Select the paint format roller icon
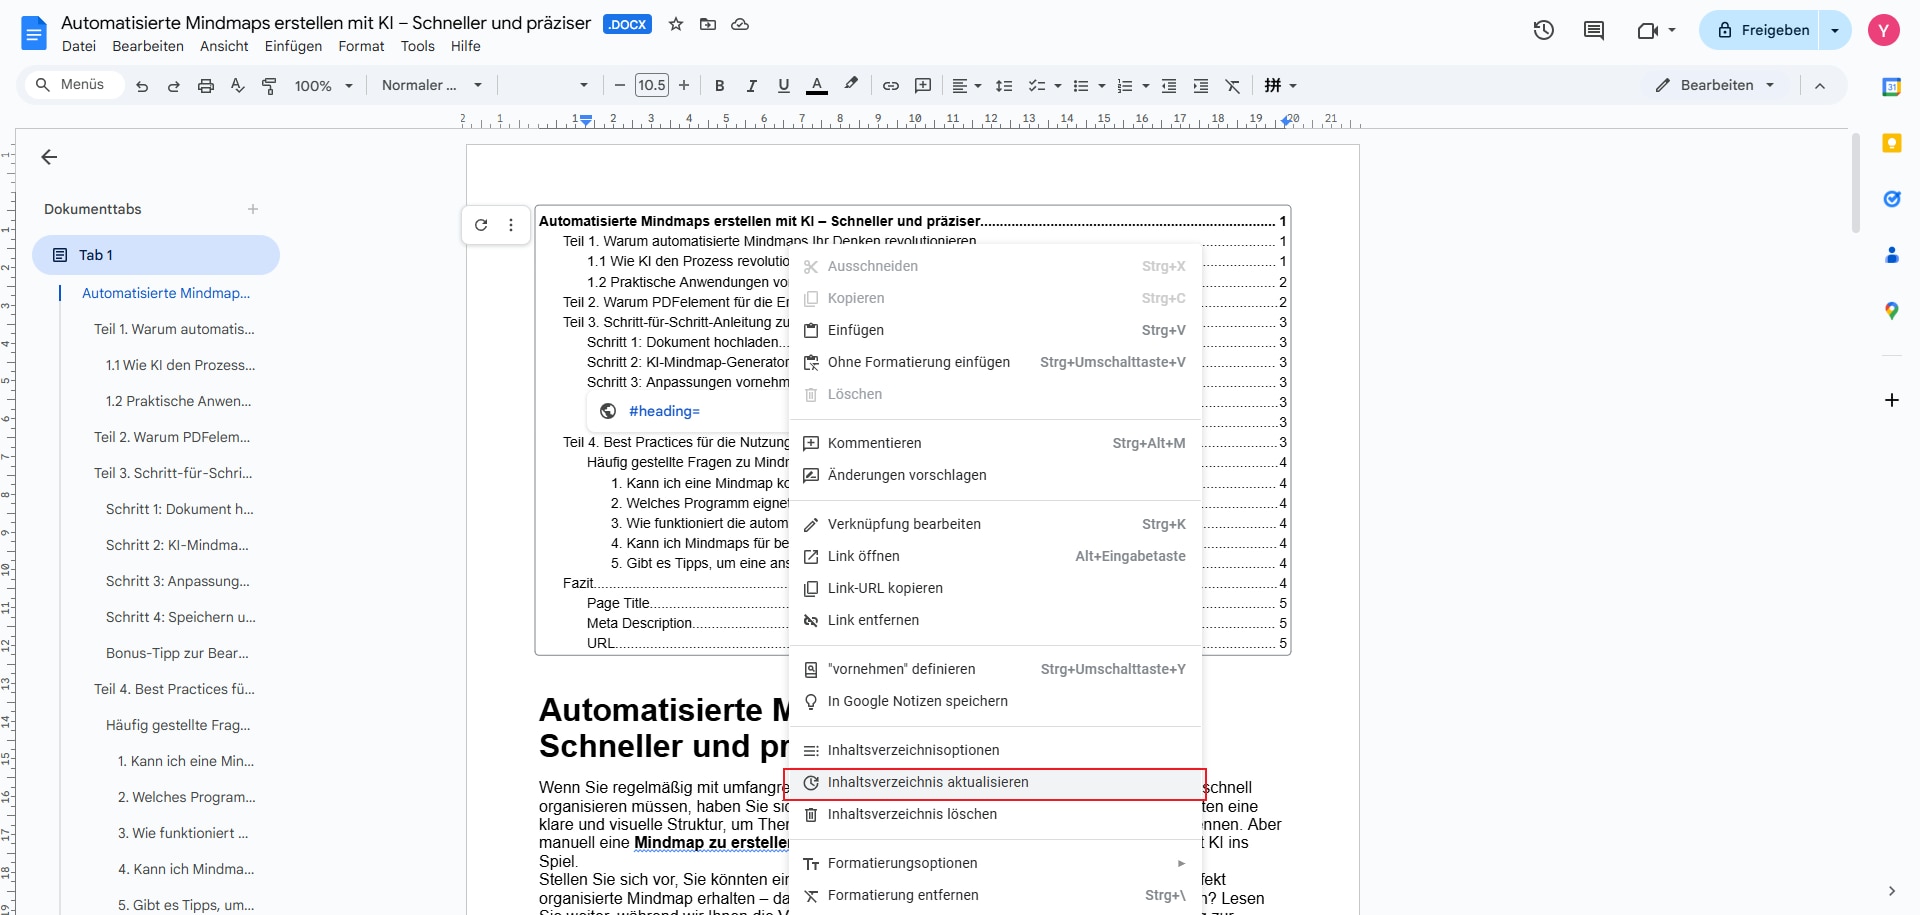The height and width of the screenshot is (915, 1920). [x=269, y=86]
